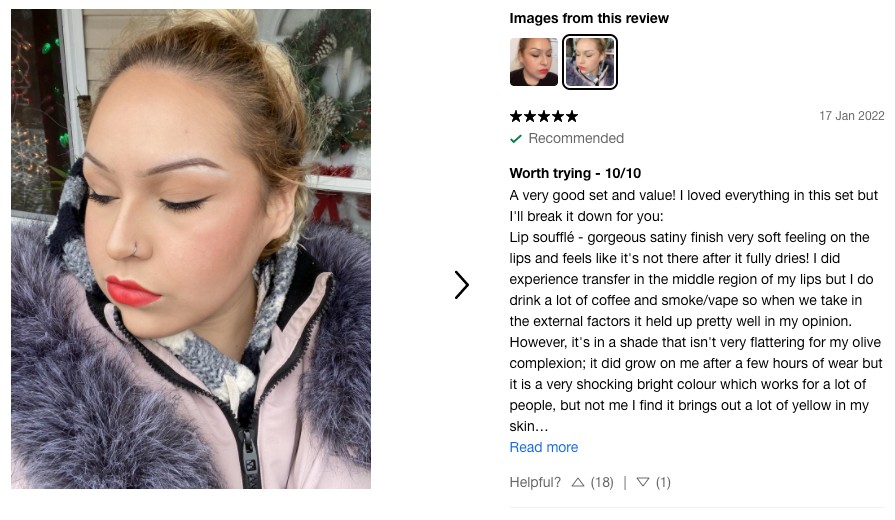This screenshot has width=895, height=520.
Task: Click the review body paragraph text
Action: (696, 311)
